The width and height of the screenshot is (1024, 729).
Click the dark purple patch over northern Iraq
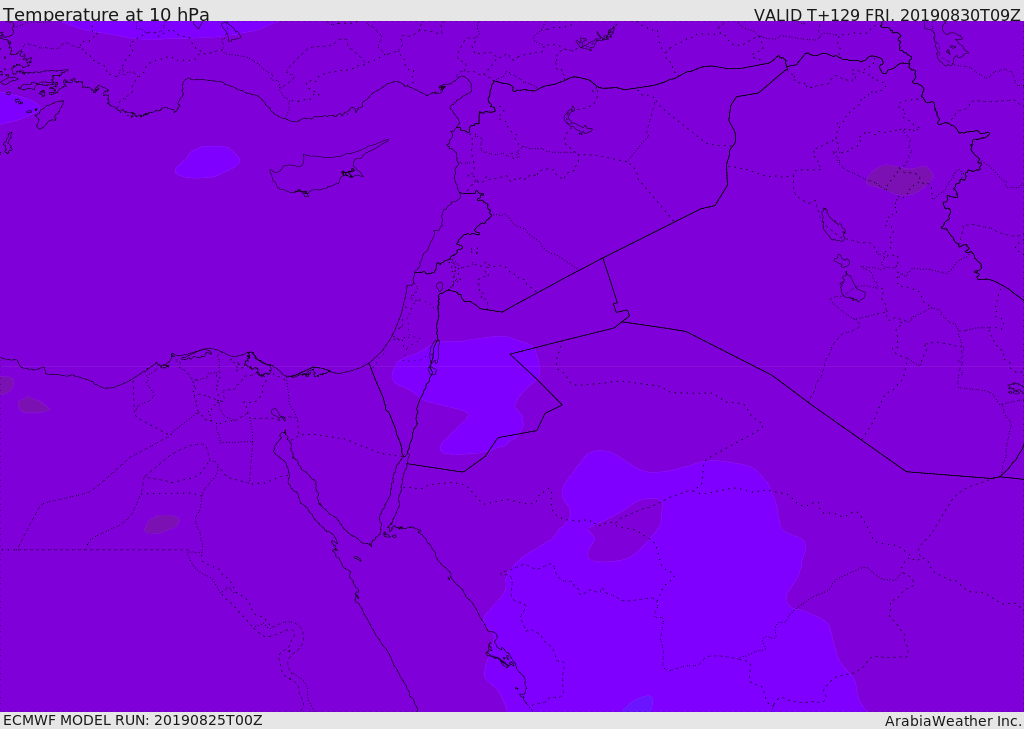899,179
